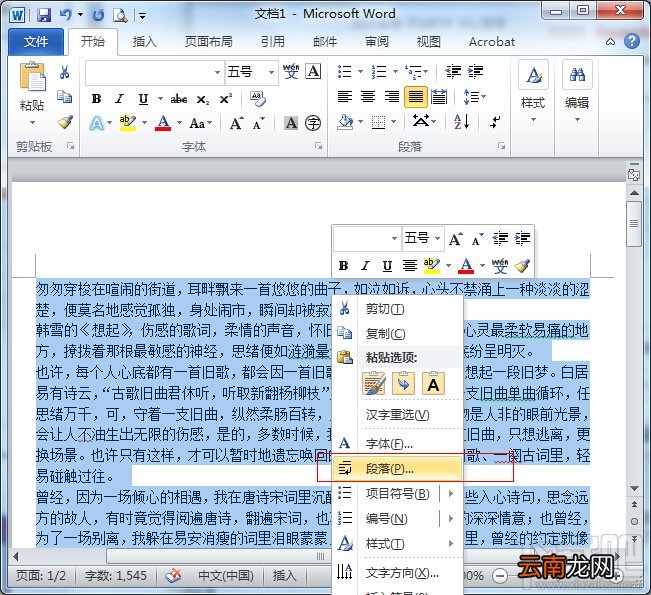Toggle Superscript formatting
Viewport: 651px width, 595px height.
225,99
